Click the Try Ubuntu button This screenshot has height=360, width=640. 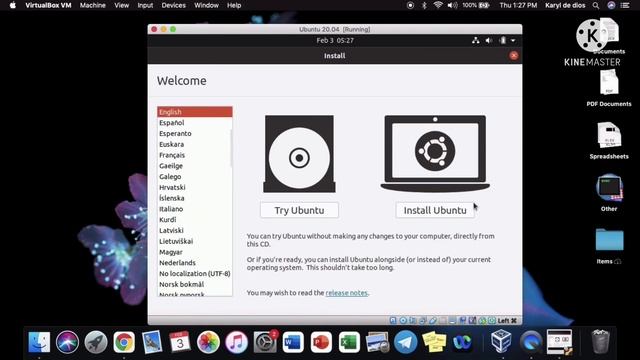299,210
